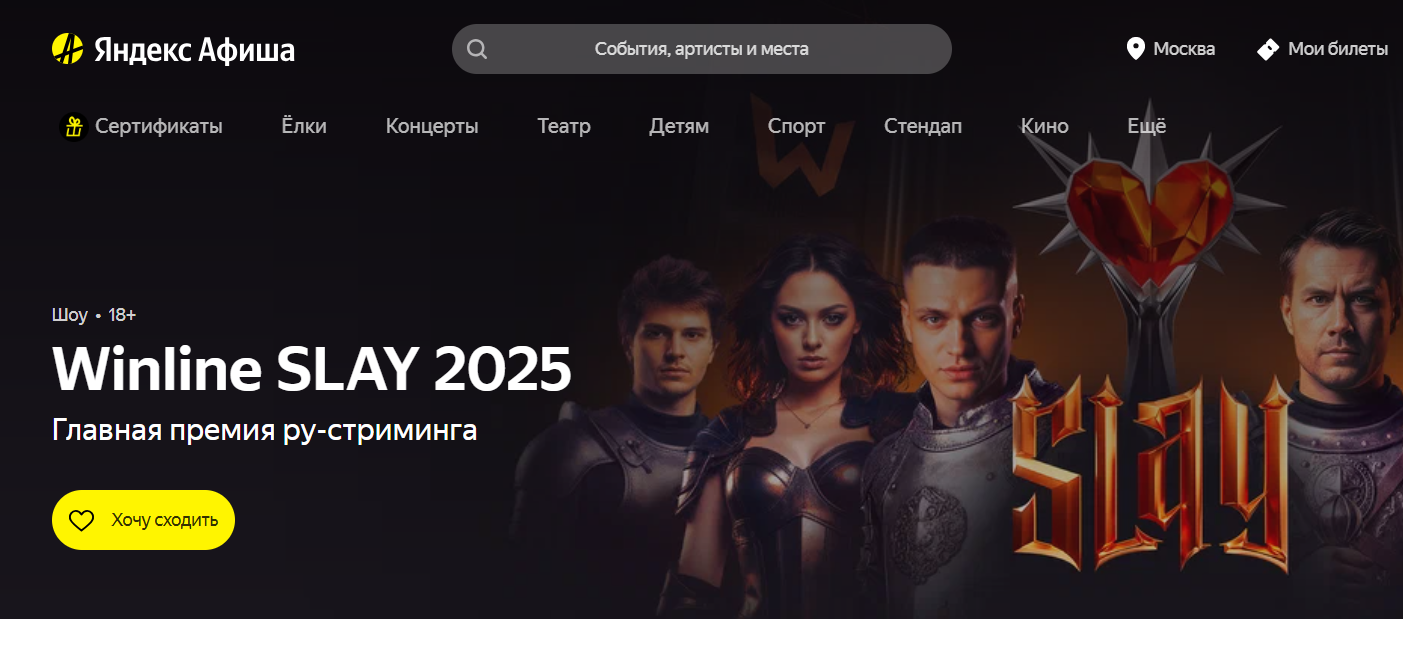Go to the Кино section
The width and height of the screenshot is (1403, 649).
pos(1045,127)
